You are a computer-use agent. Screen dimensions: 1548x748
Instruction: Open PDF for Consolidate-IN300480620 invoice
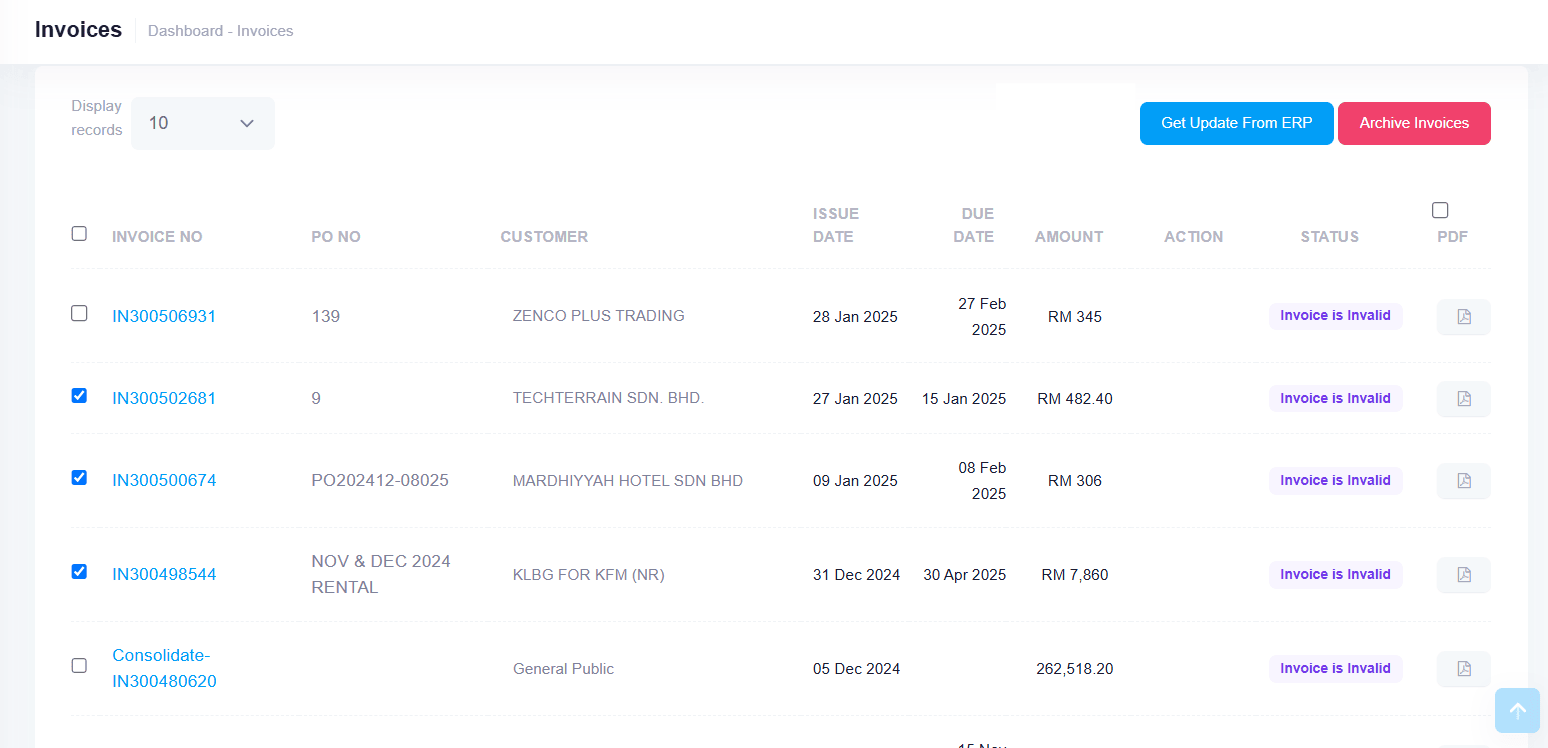[1463, 669]
